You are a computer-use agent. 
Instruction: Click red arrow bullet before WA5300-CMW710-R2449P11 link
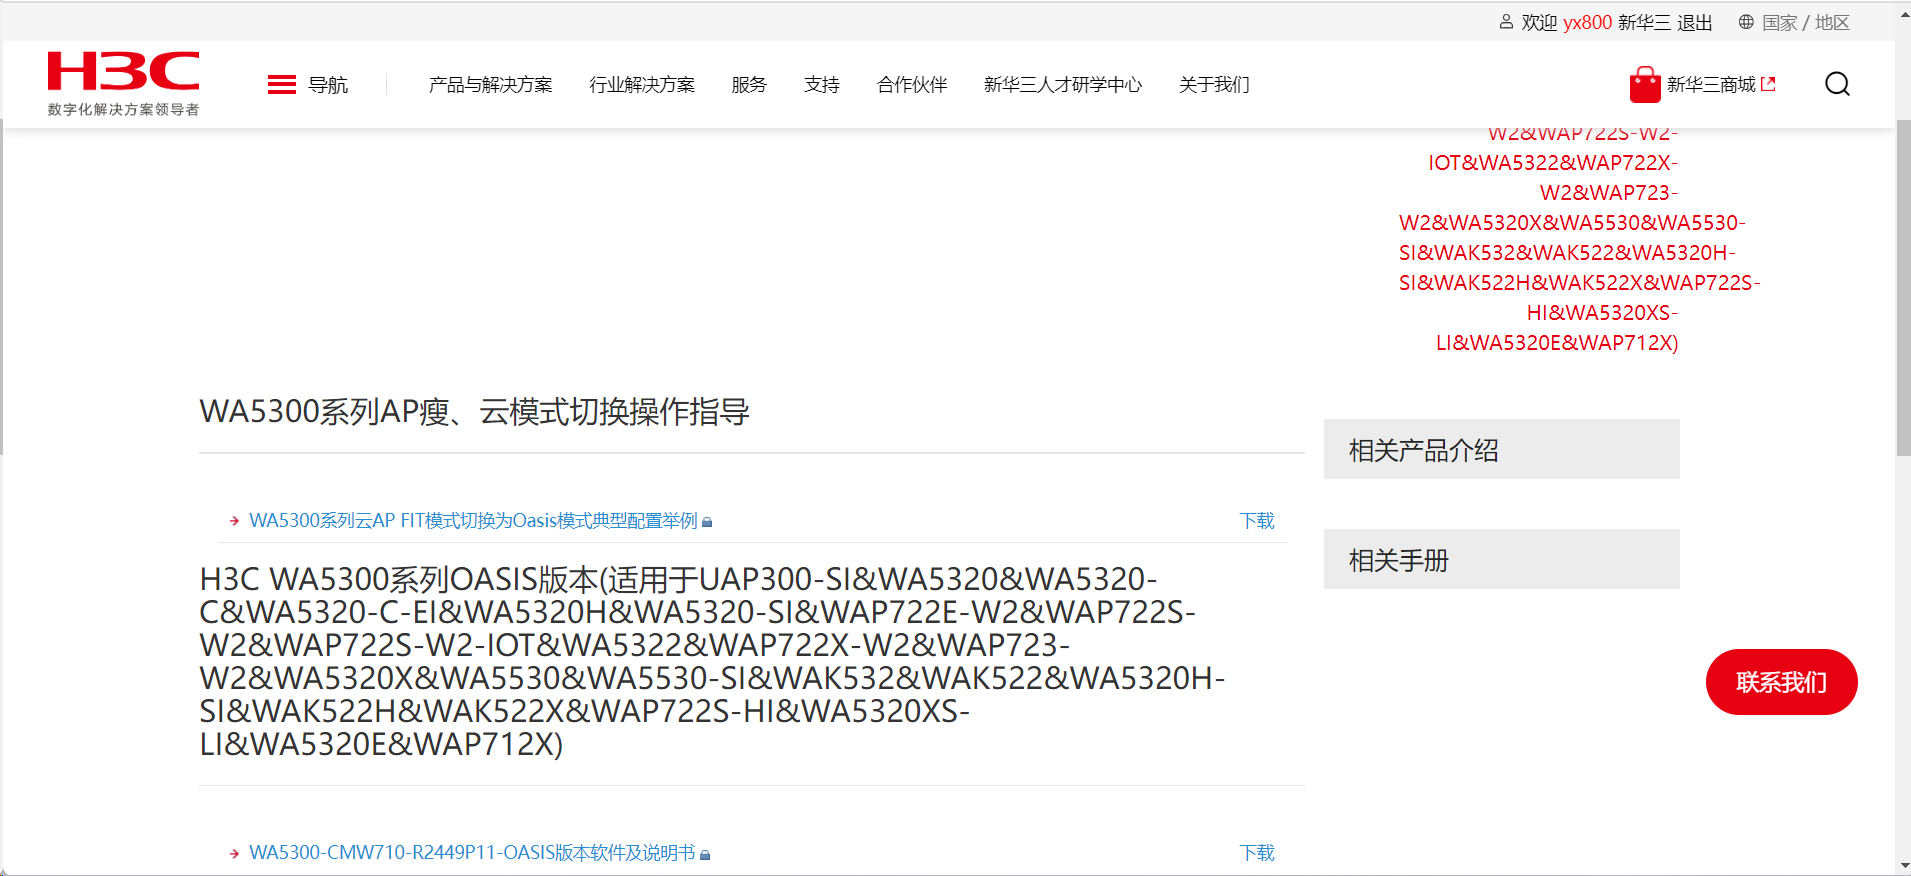click(234, 853)
